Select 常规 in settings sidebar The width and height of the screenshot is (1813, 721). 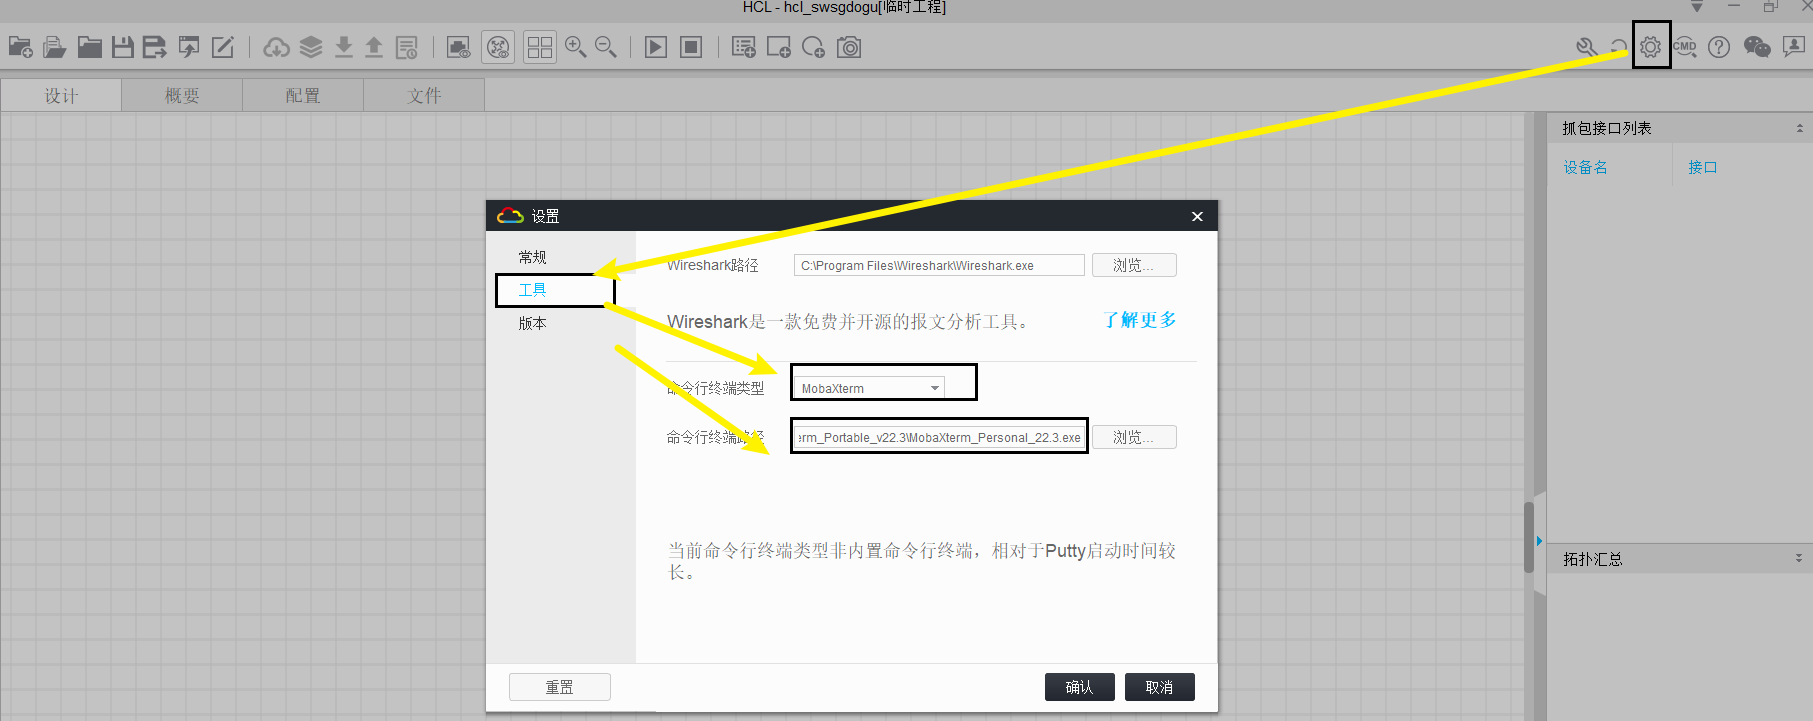click(532, 257)
